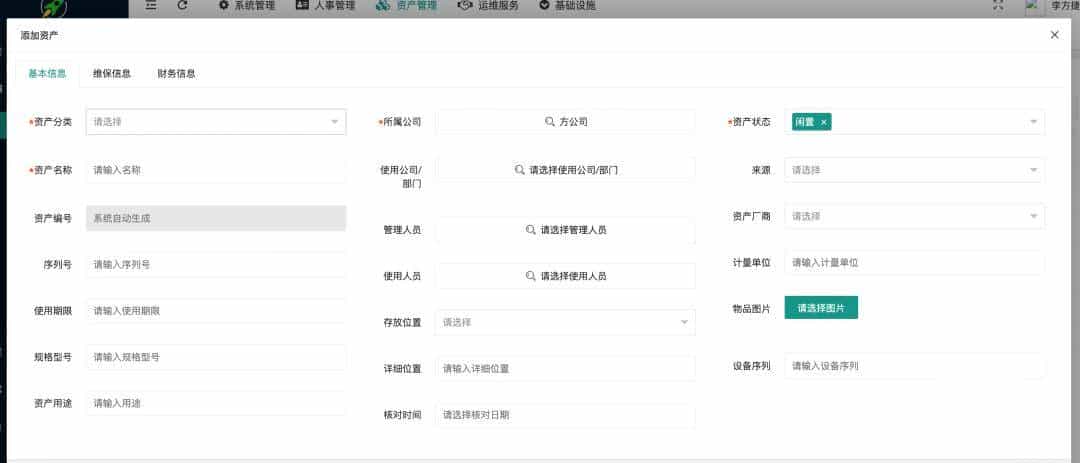Viewport: 1080px width, 463px height.
Task: Close the 添加资产 dialog
Action: point(1055,35)
